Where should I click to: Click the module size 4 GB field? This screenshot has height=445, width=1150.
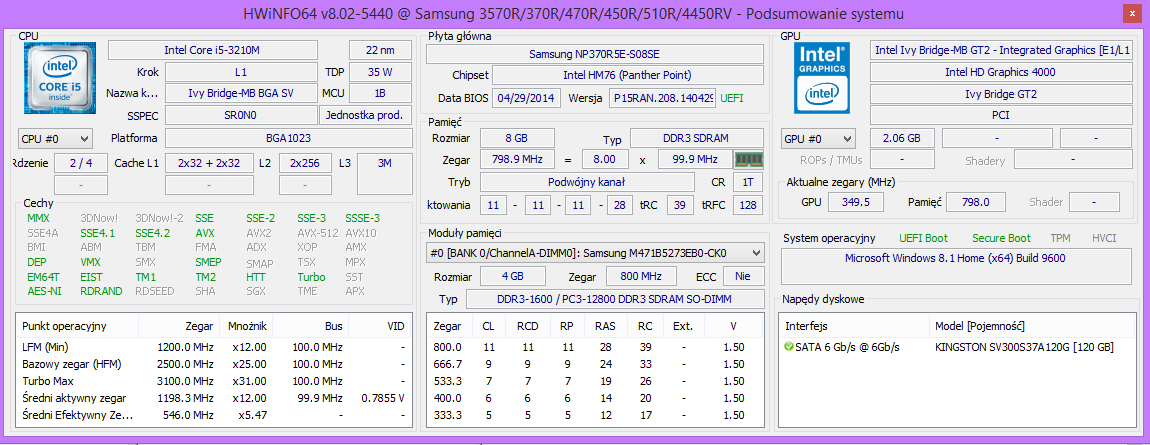tap(513, 276)
